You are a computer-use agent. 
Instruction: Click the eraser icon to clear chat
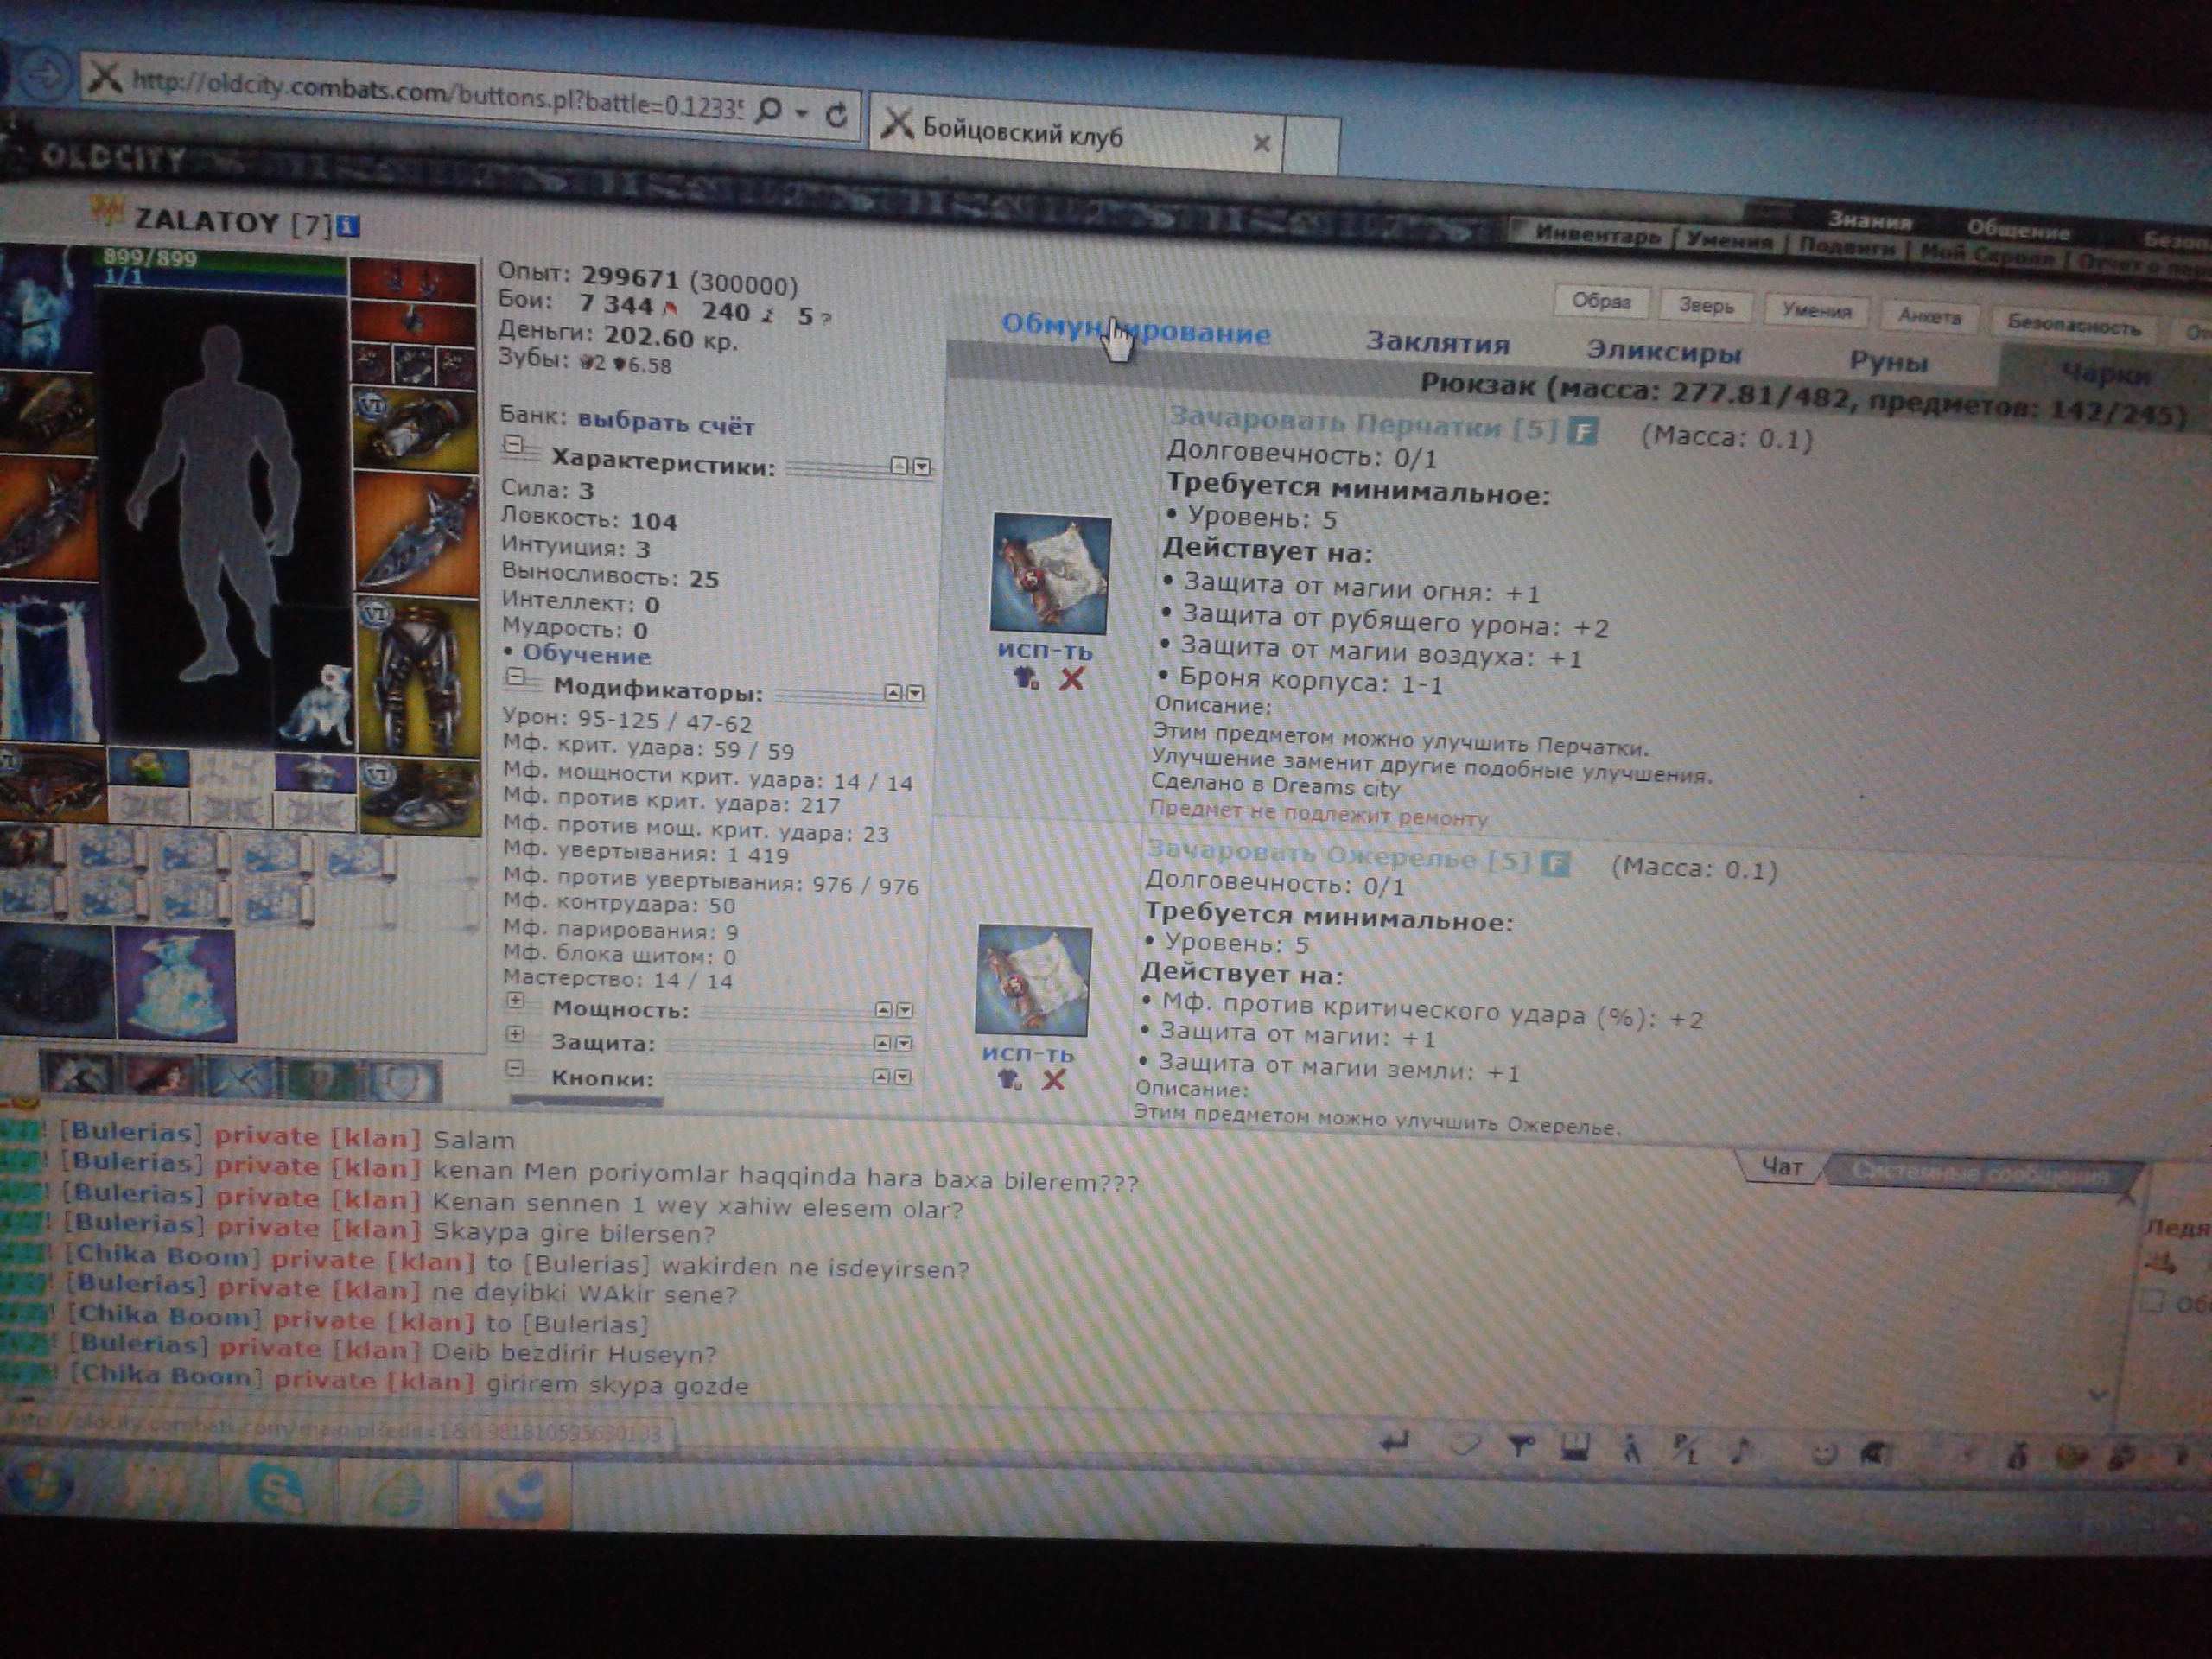pos(1465,1444)
